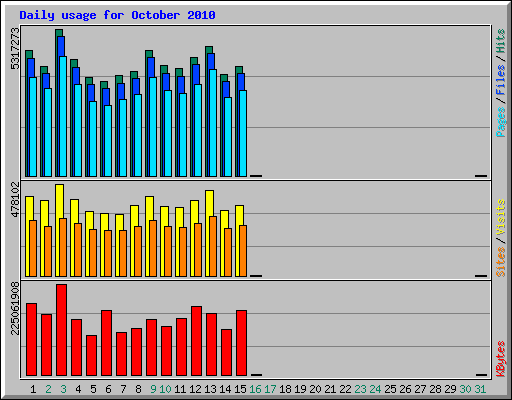Click the red KBytes bar for day 6
Screen dimensions: 512x400
point(107,343)
